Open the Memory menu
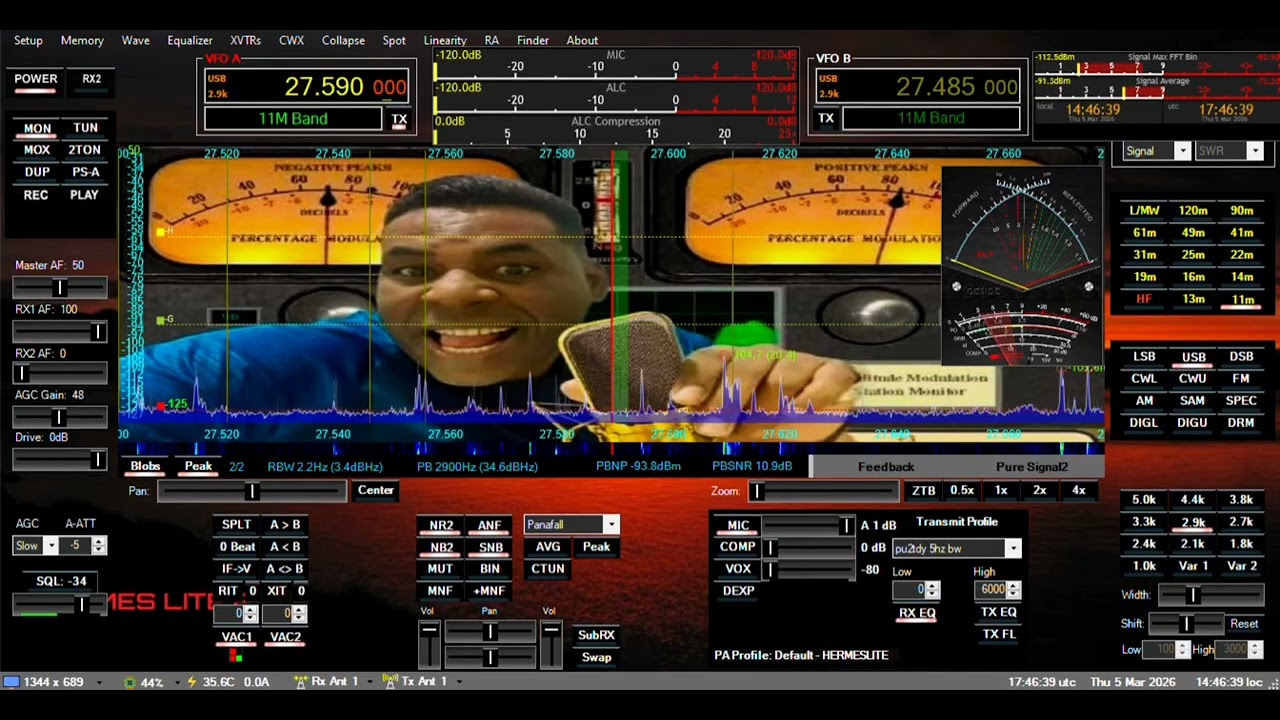This screenshot has width=1280, height=720. (x=82, y=41)
